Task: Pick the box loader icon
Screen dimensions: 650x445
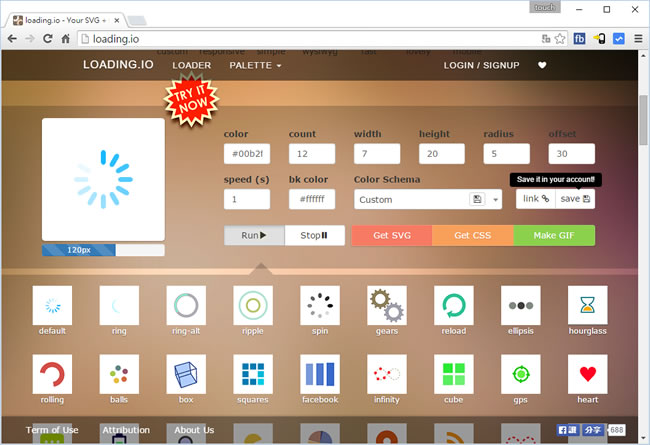Action: click(x=186, y=374)
